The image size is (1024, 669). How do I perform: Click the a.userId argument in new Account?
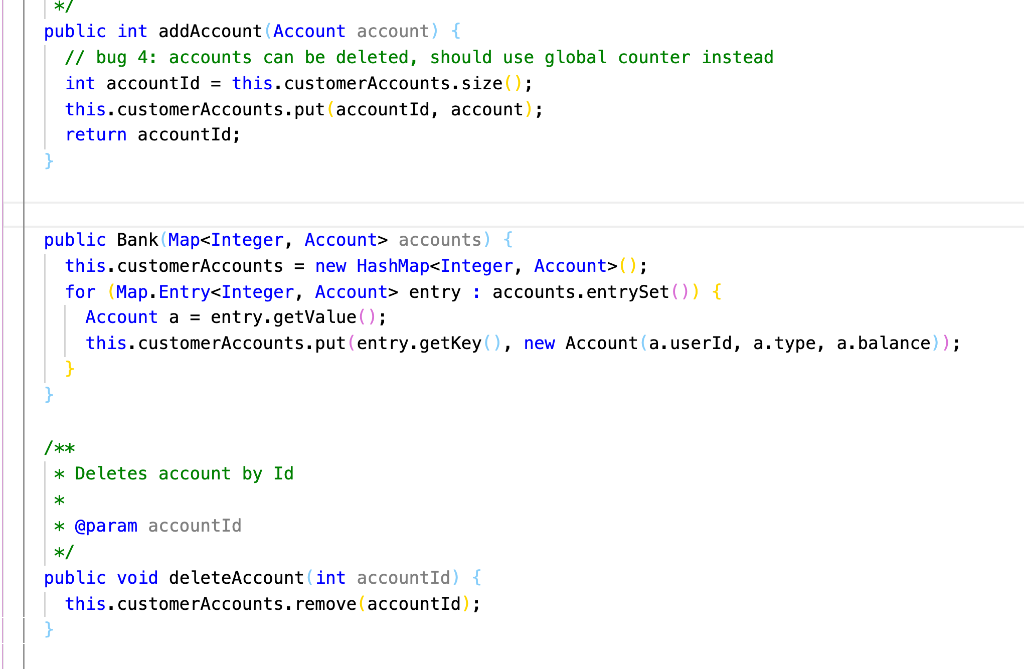(x=693, y=343)
